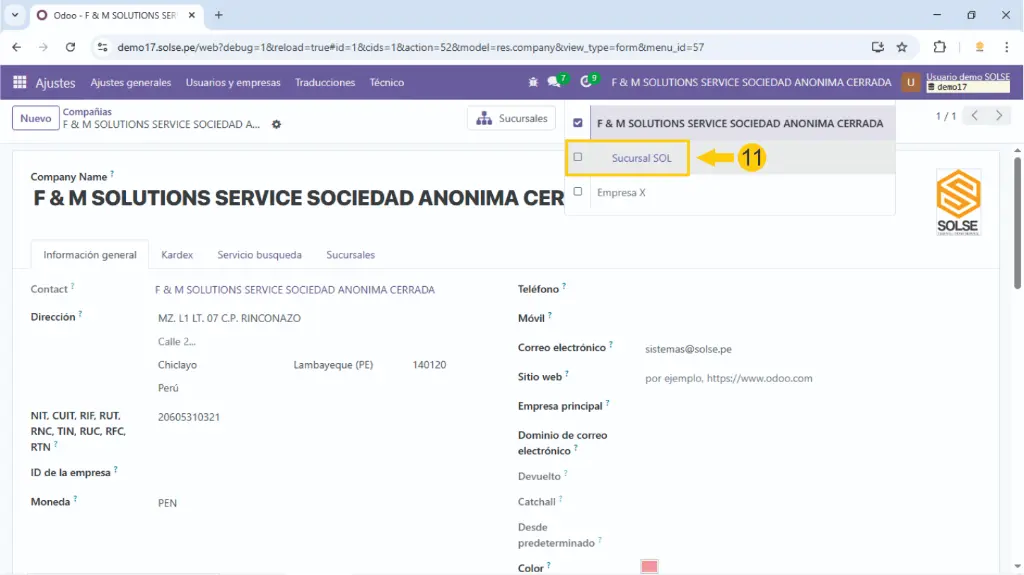Bookmark this page with star icon
Image resolution: width=1024 pixels, height=575 pixels.
click(901, 47)
